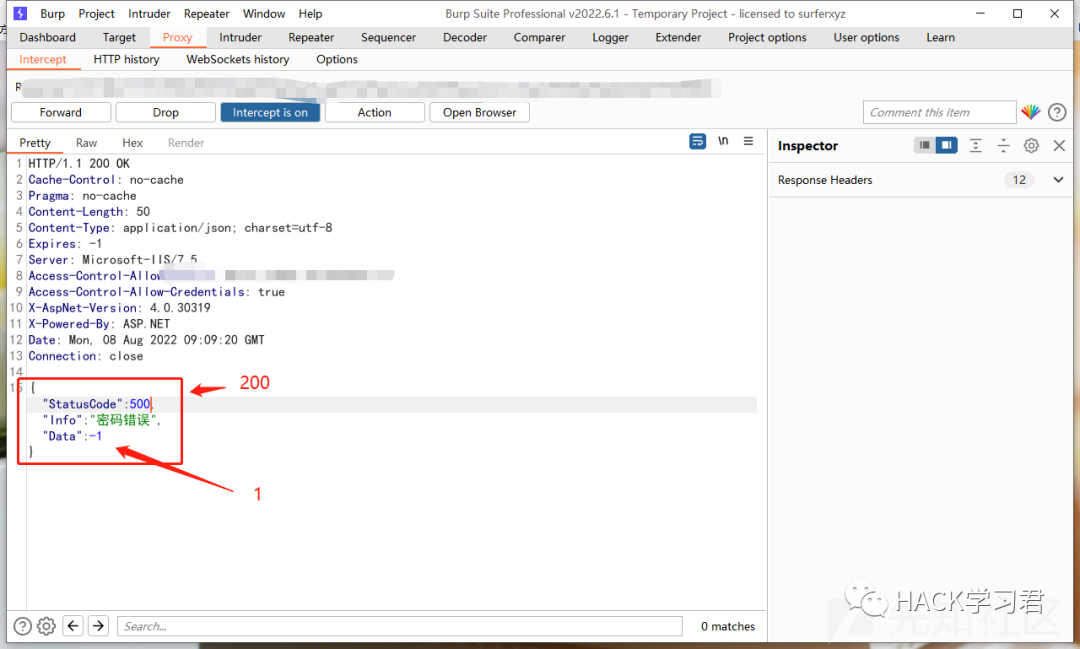Click the HTTP/1.1 200 OK status line

[79, 163]
